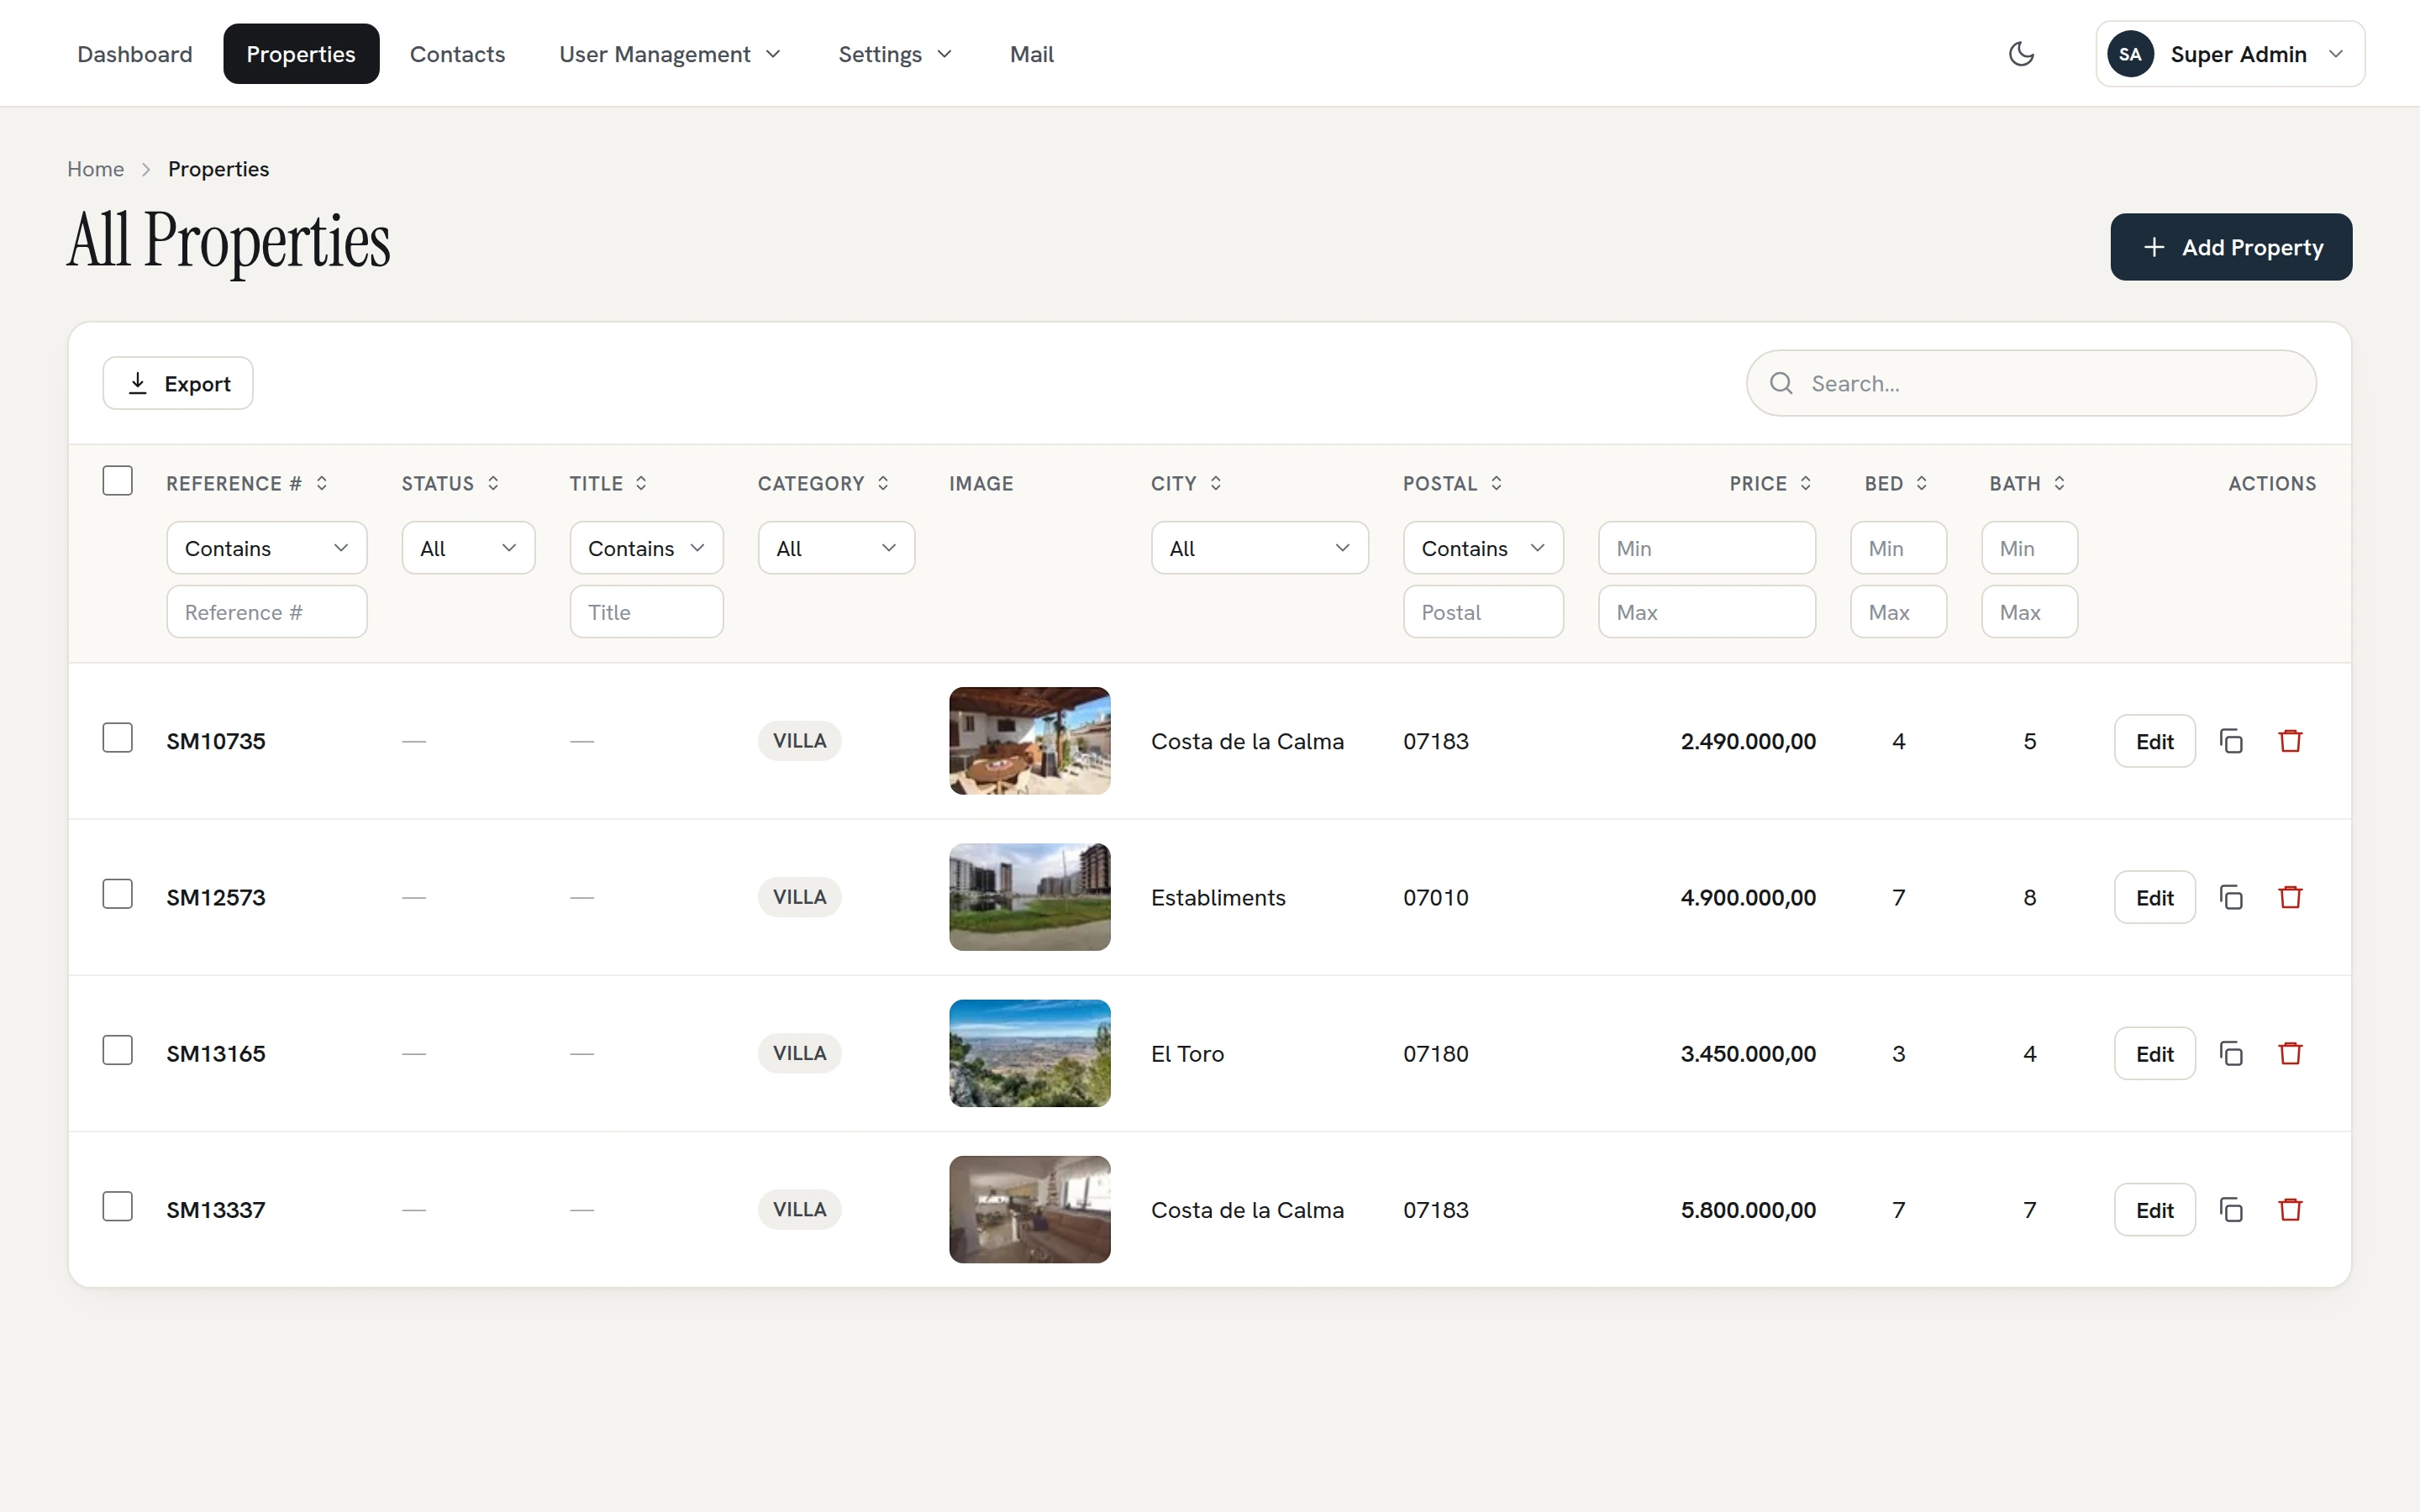
Task: Click the search magnifier icon
Action: coord(1781,383)
